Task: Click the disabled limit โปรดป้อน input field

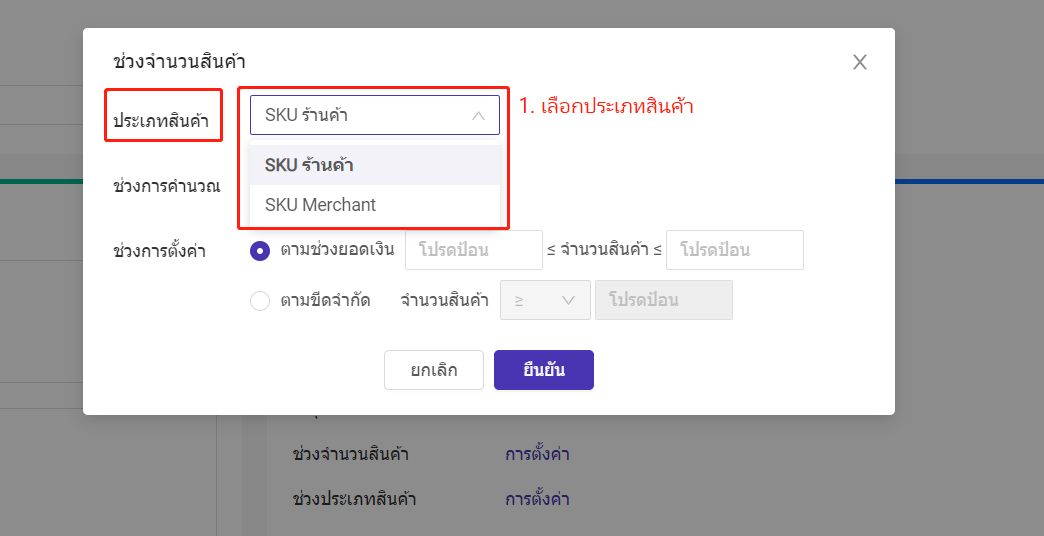Action: (x=664, y=300)
